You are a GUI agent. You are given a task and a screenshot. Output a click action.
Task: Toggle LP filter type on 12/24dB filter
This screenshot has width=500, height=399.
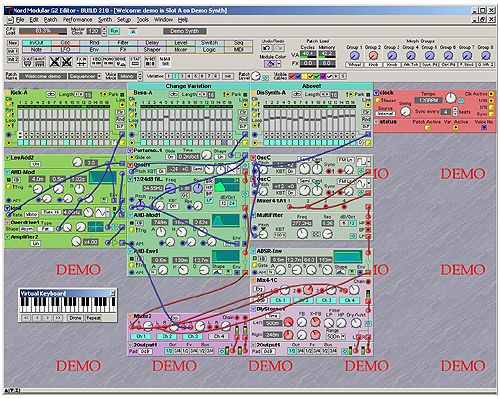point(209,200)
